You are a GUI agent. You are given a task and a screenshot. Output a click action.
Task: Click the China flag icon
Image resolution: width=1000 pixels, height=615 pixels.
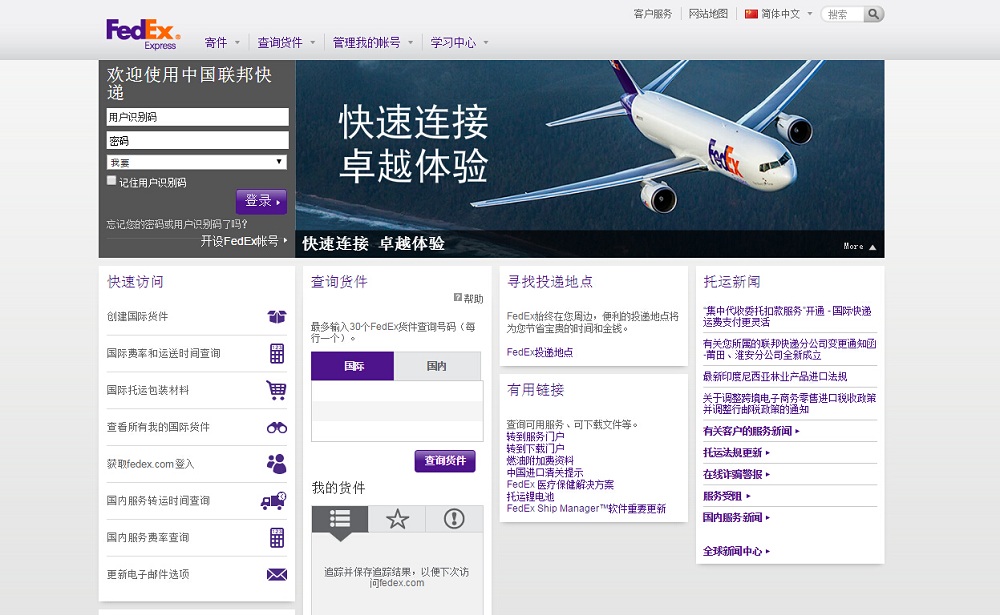[751, 13]
